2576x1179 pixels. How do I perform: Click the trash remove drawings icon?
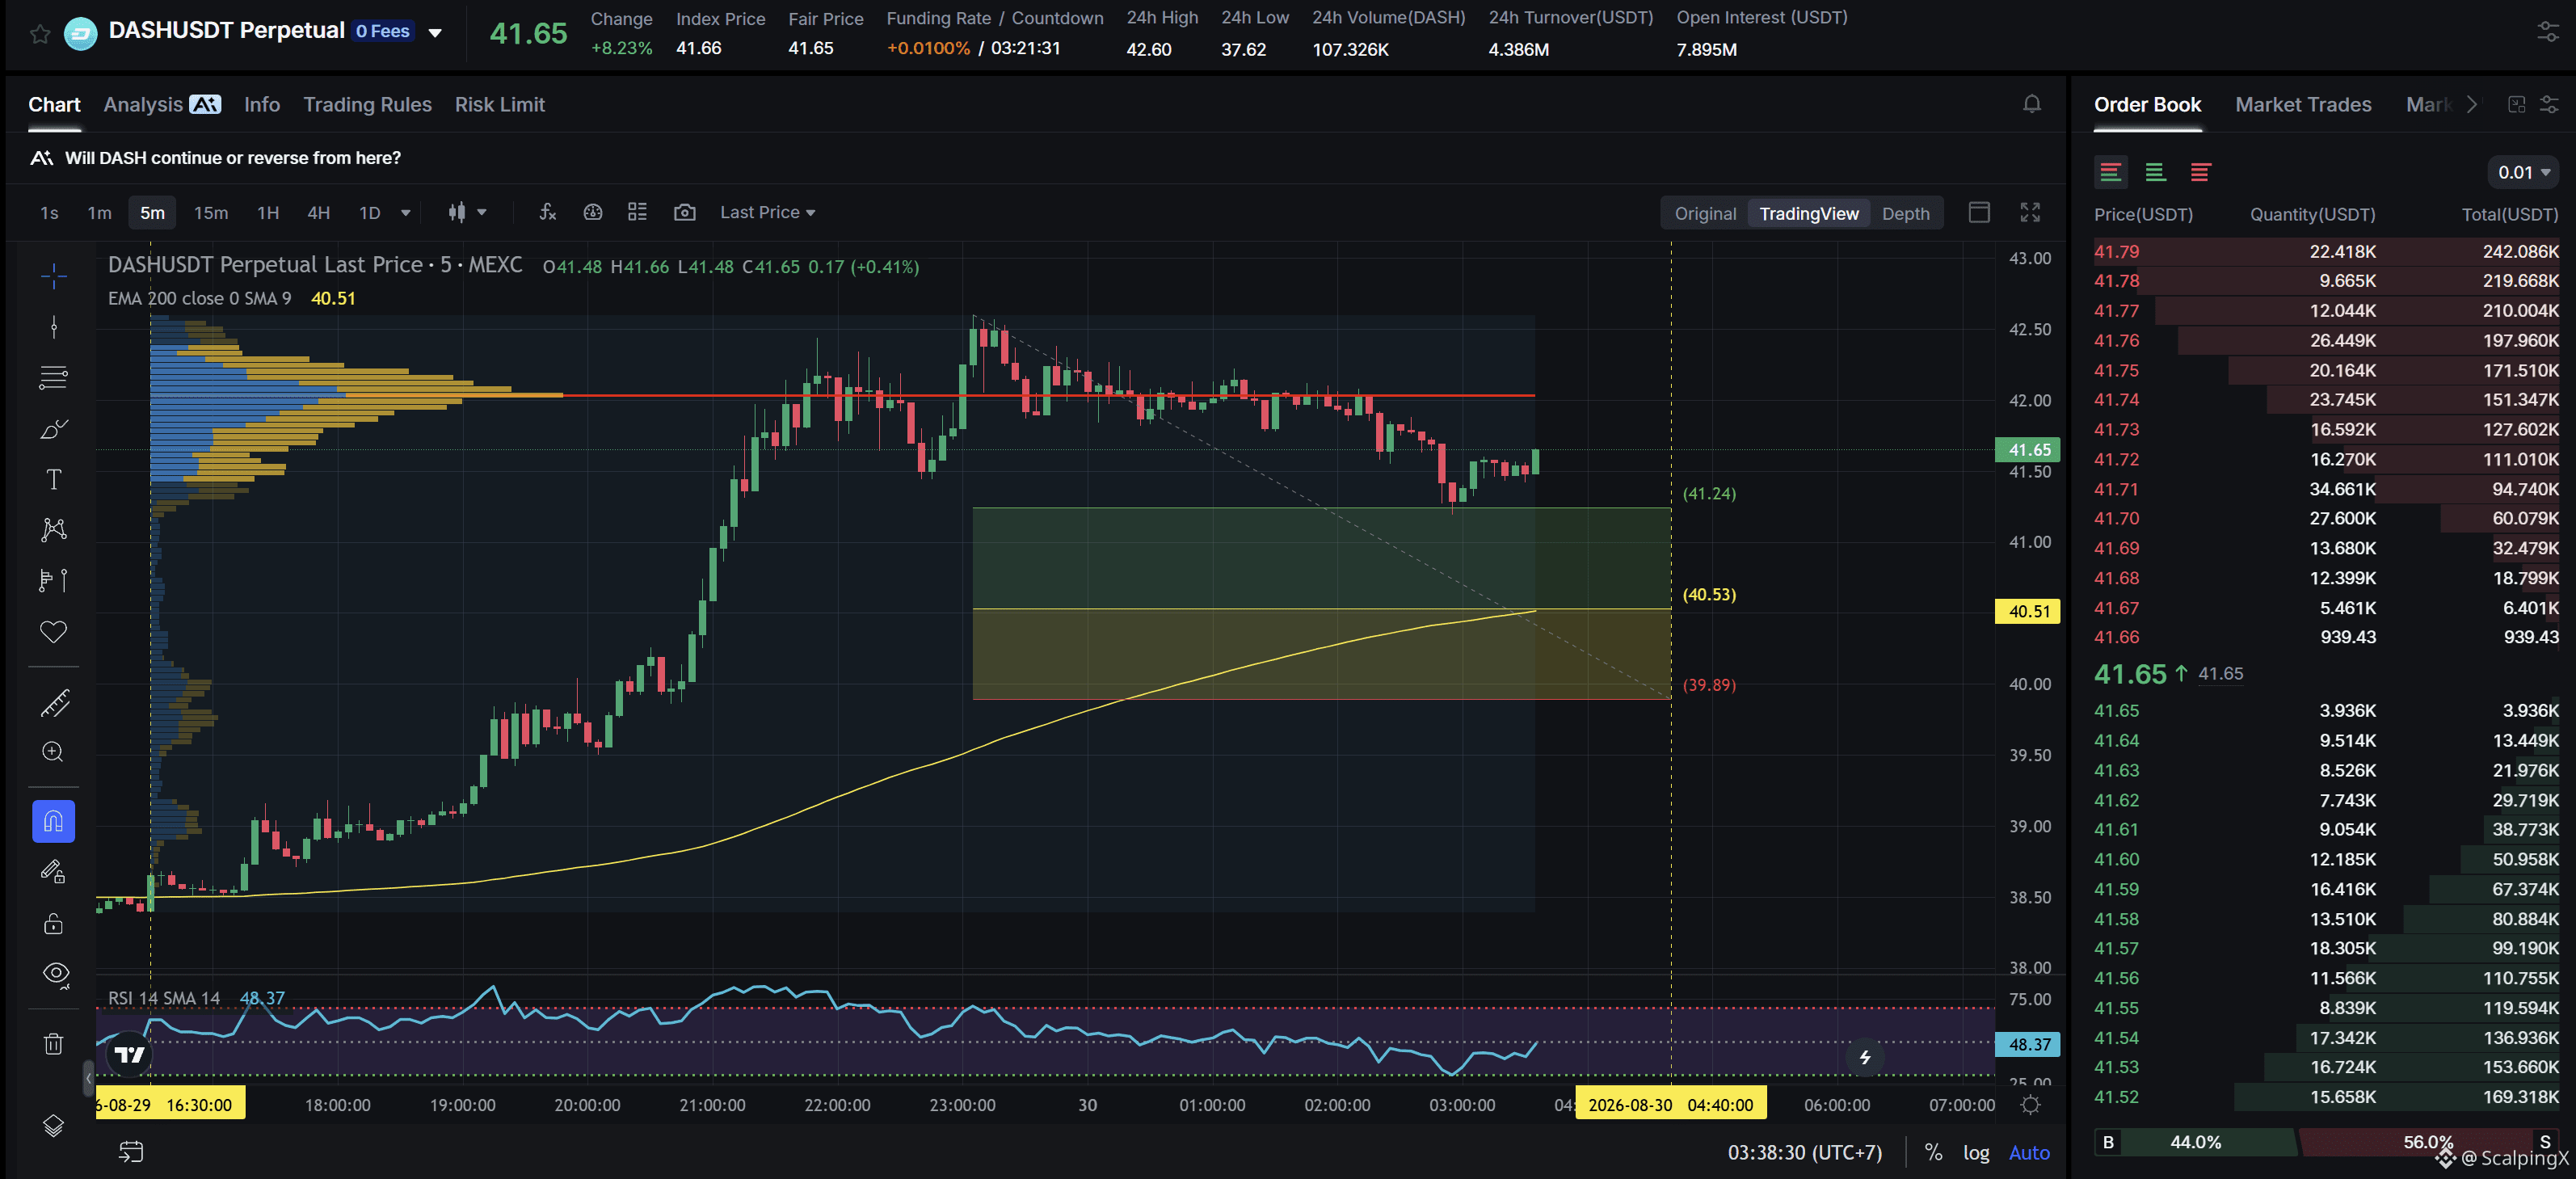tap(54, 1044)
